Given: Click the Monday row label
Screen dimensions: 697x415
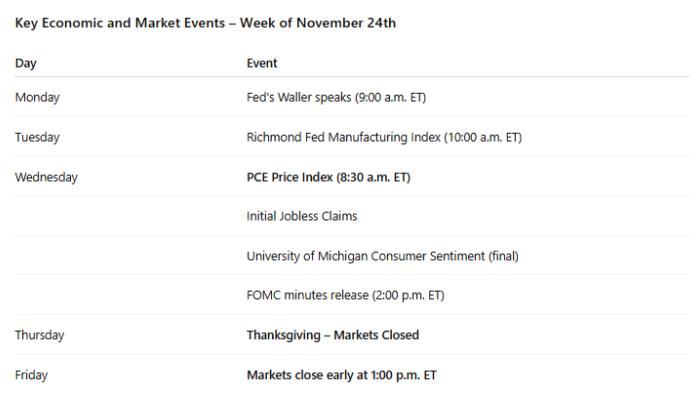Looking at the screenshot, I should [x=37, y=98].
